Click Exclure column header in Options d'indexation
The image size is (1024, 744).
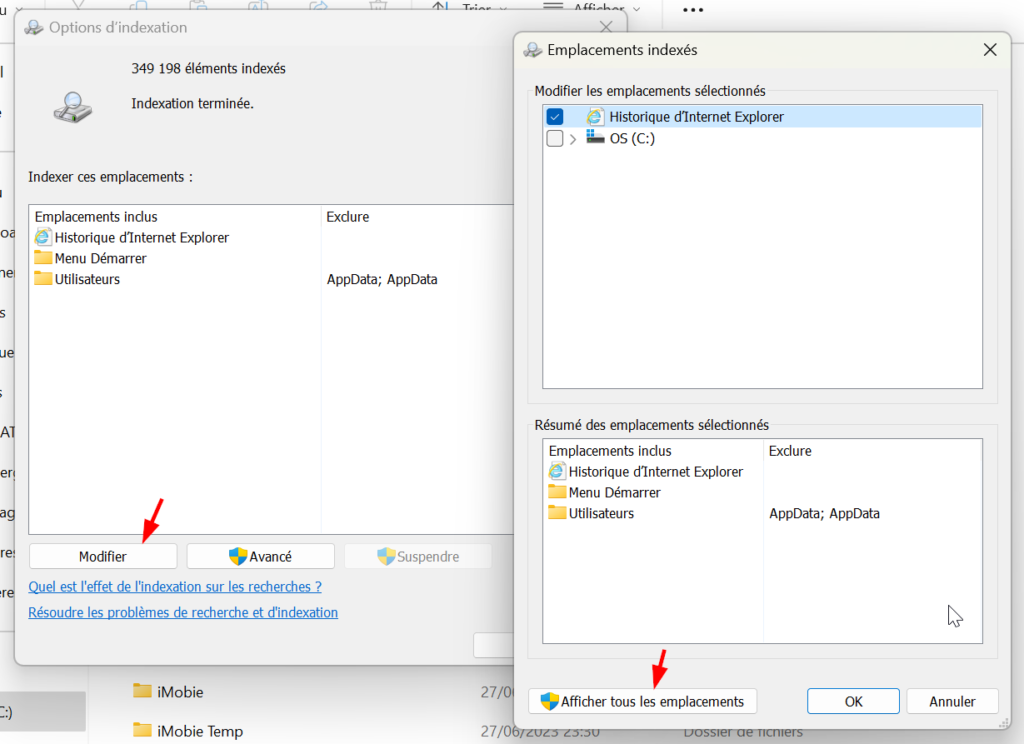pos(347,217)
